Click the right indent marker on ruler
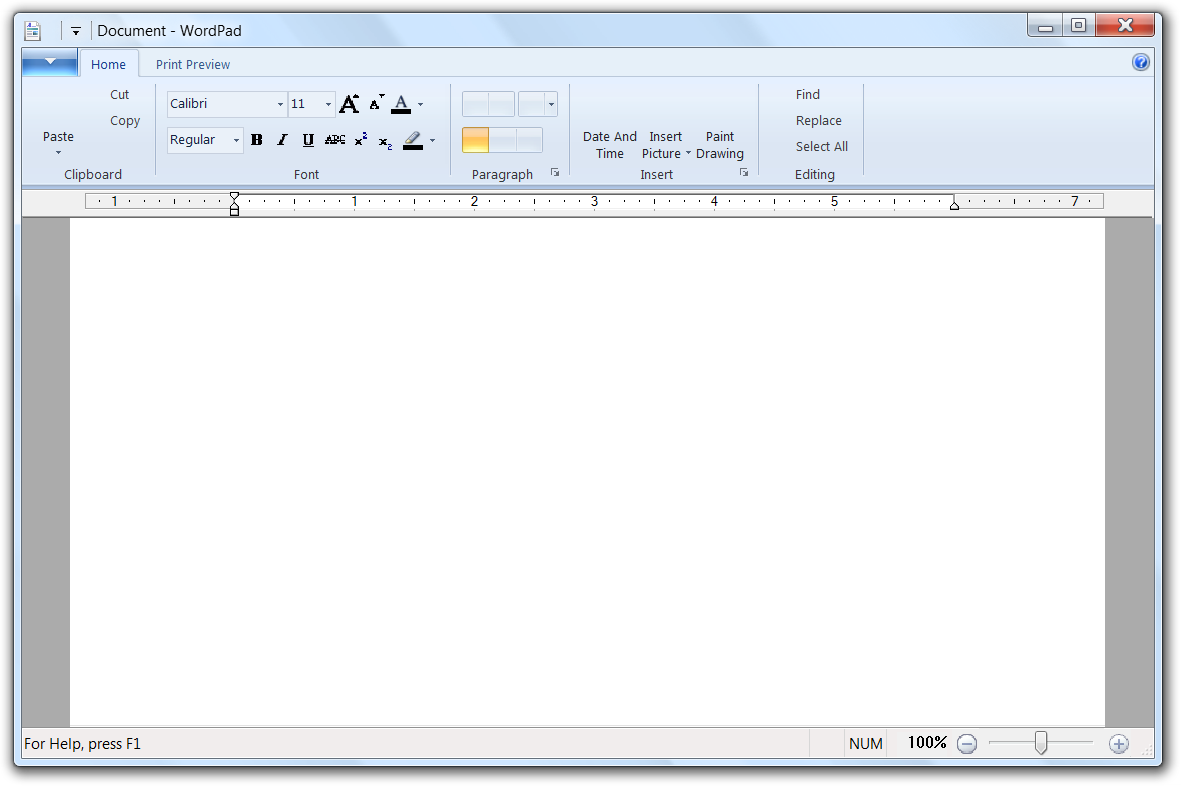The width and height of the screenshot is (1181, 786). point(954,205)
